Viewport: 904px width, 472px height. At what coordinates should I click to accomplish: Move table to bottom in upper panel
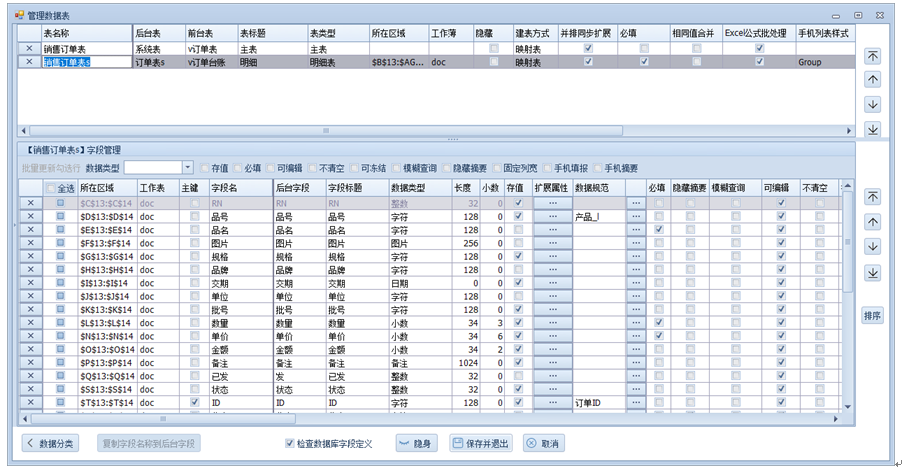click(x=873, y=129)
